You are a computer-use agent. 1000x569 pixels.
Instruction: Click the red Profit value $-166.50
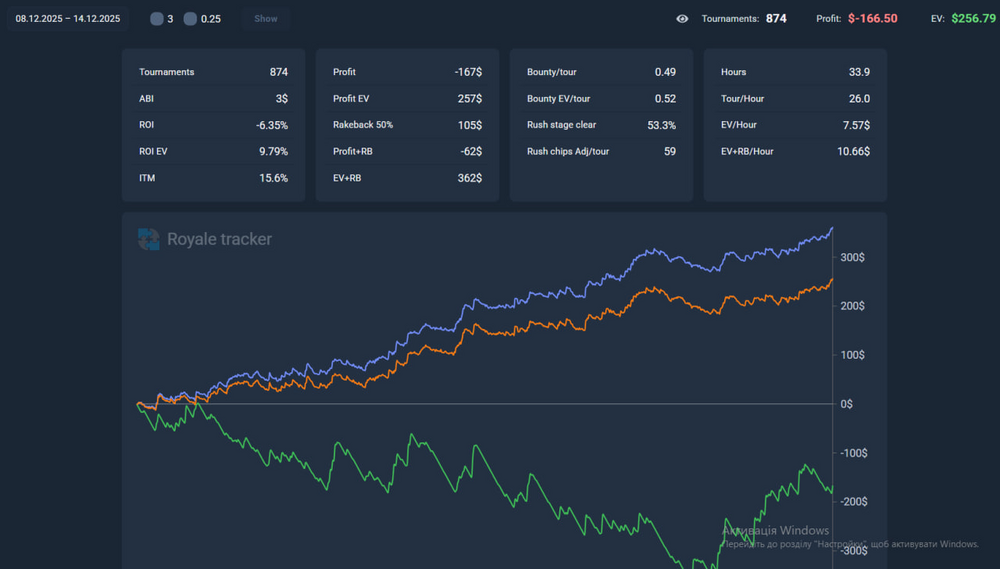[x=872, y=18]
